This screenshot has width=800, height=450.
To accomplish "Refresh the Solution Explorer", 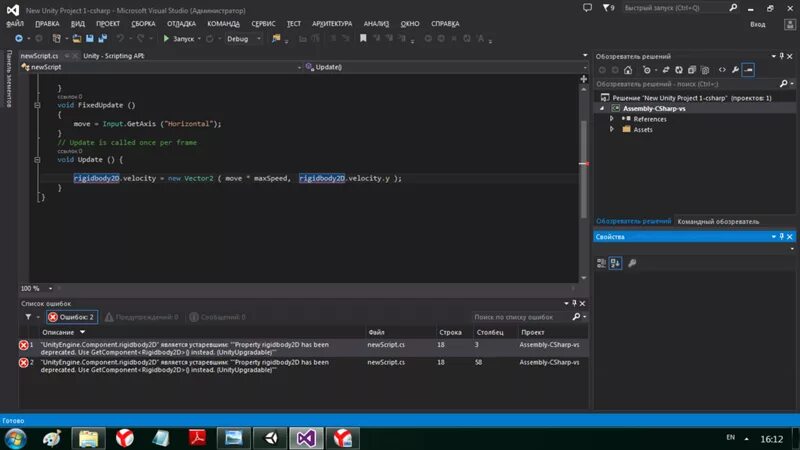I will coord(679,70).
